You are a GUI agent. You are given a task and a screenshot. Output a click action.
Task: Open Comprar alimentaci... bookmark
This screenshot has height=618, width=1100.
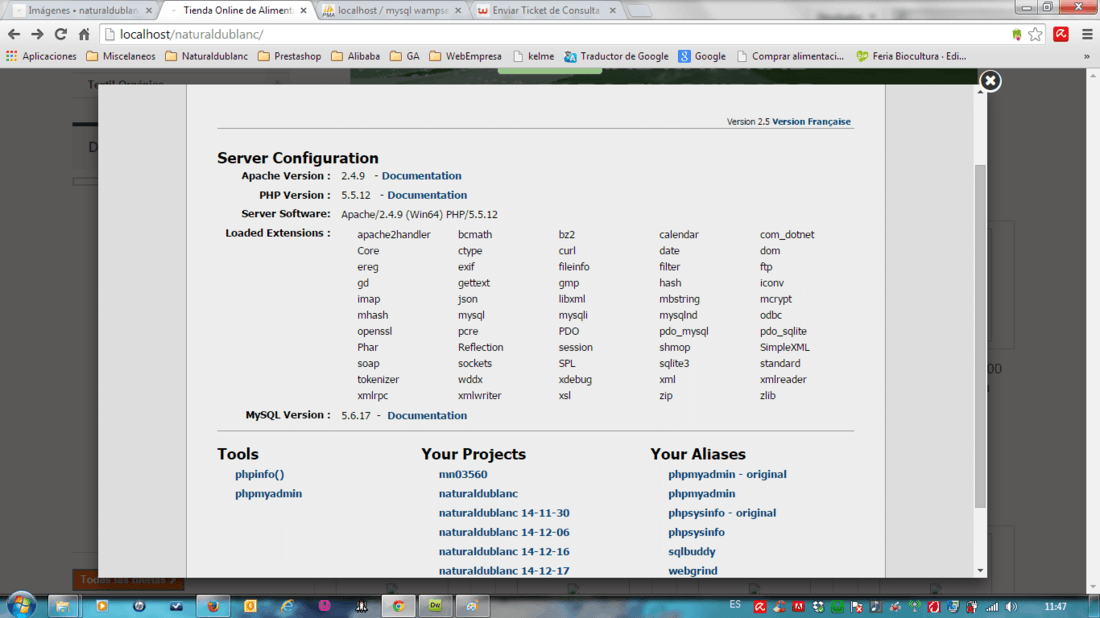pos(791,56)
